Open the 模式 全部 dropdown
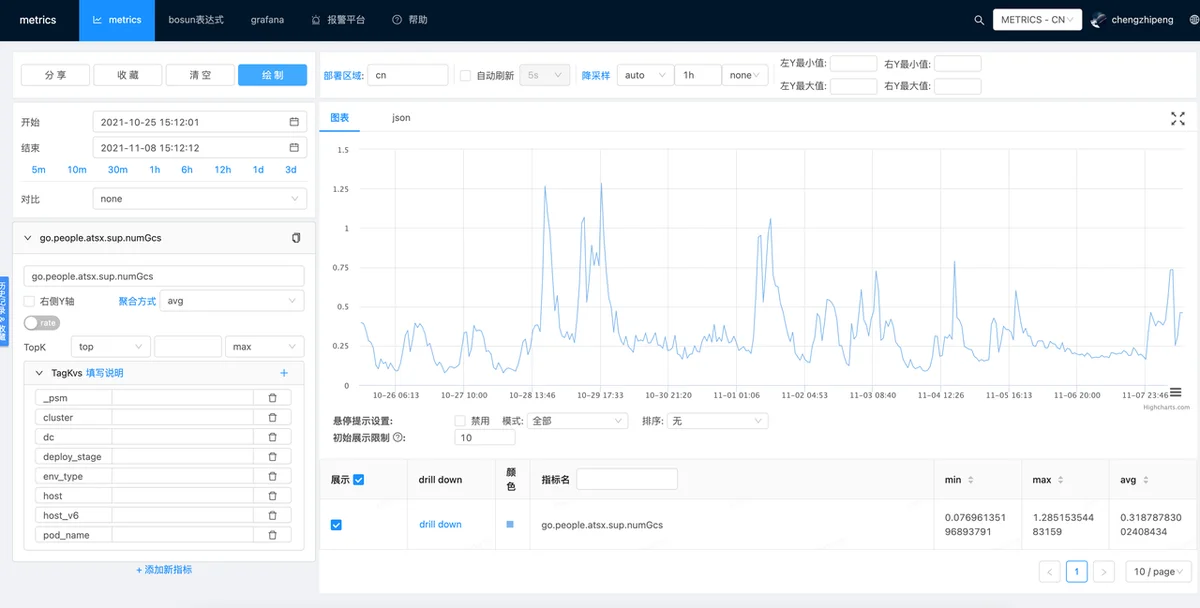Screen dimensions: 1200x608 coord(577,421)
